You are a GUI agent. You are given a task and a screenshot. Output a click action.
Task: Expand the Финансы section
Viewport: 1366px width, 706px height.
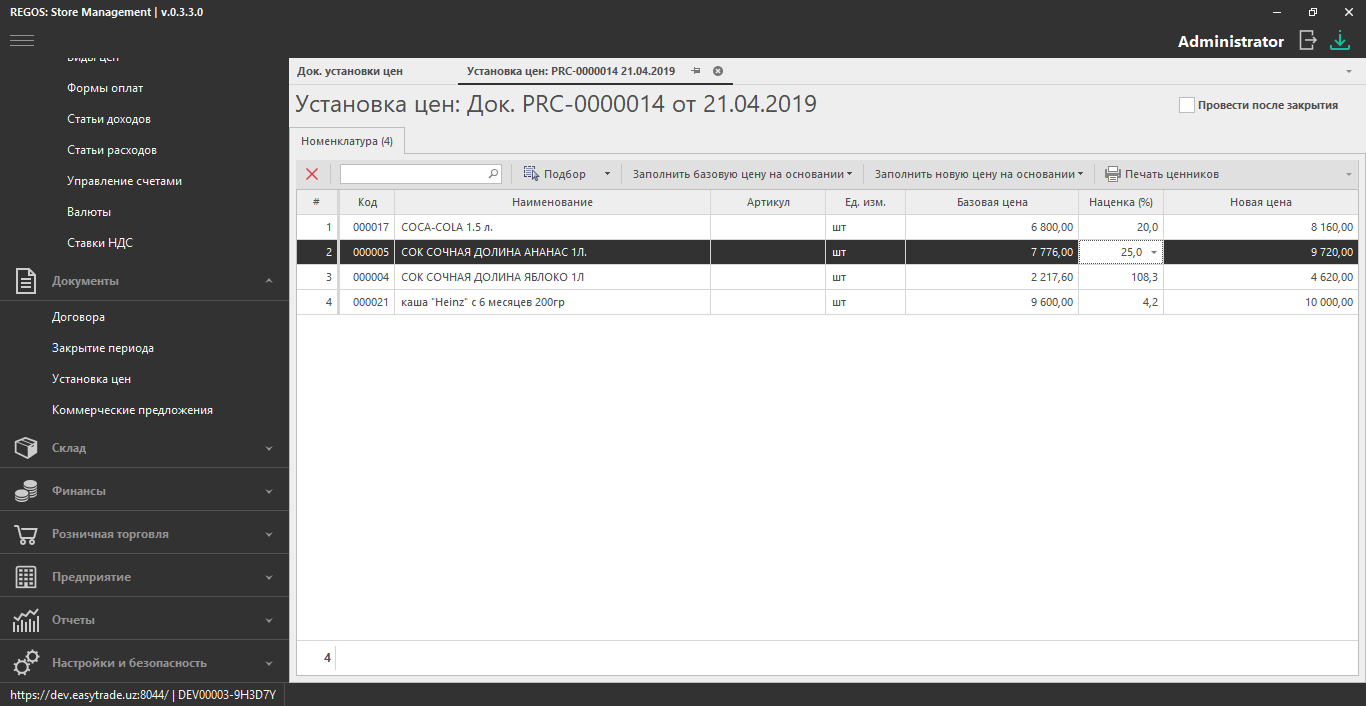click(269, 492)
